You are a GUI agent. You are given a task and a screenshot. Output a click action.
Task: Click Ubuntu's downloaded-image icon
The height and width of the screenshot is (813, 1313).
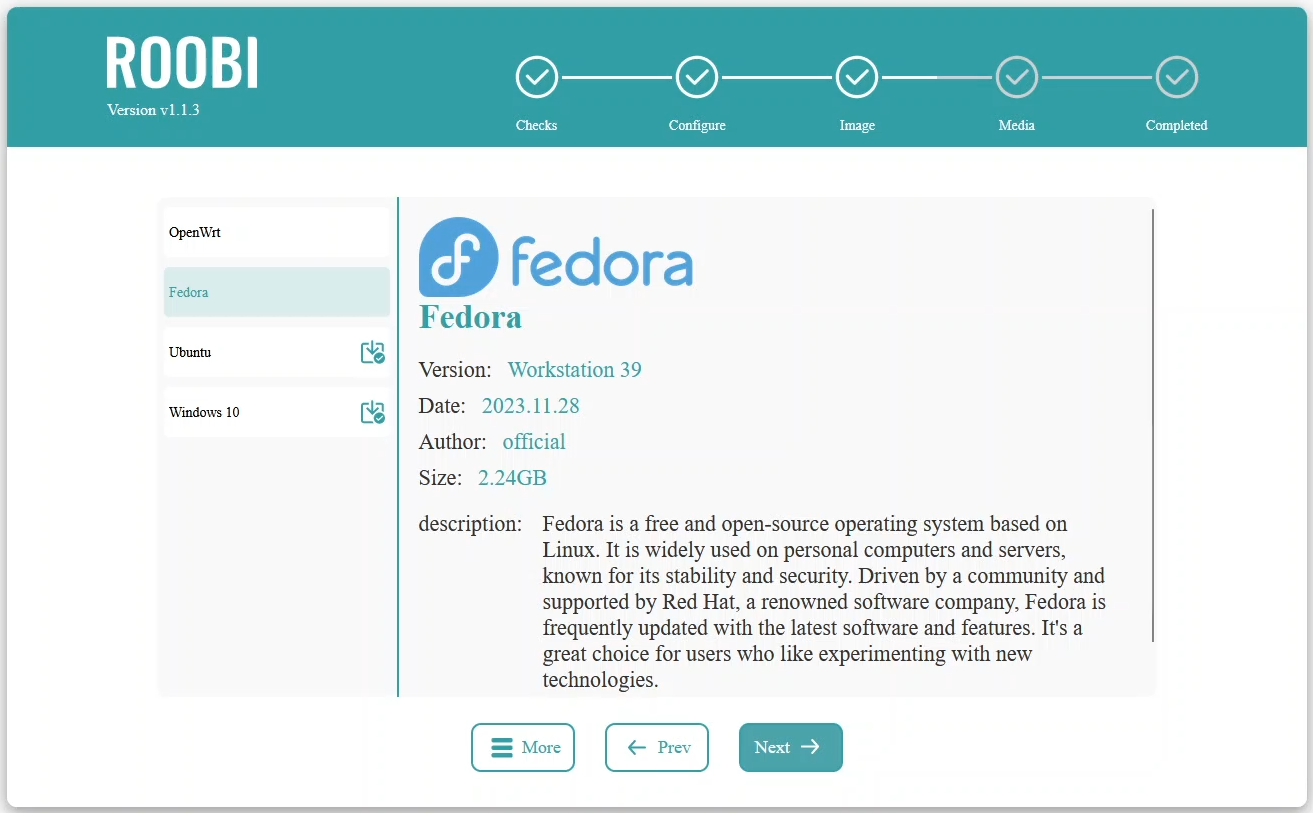click(x=372, y=352)
